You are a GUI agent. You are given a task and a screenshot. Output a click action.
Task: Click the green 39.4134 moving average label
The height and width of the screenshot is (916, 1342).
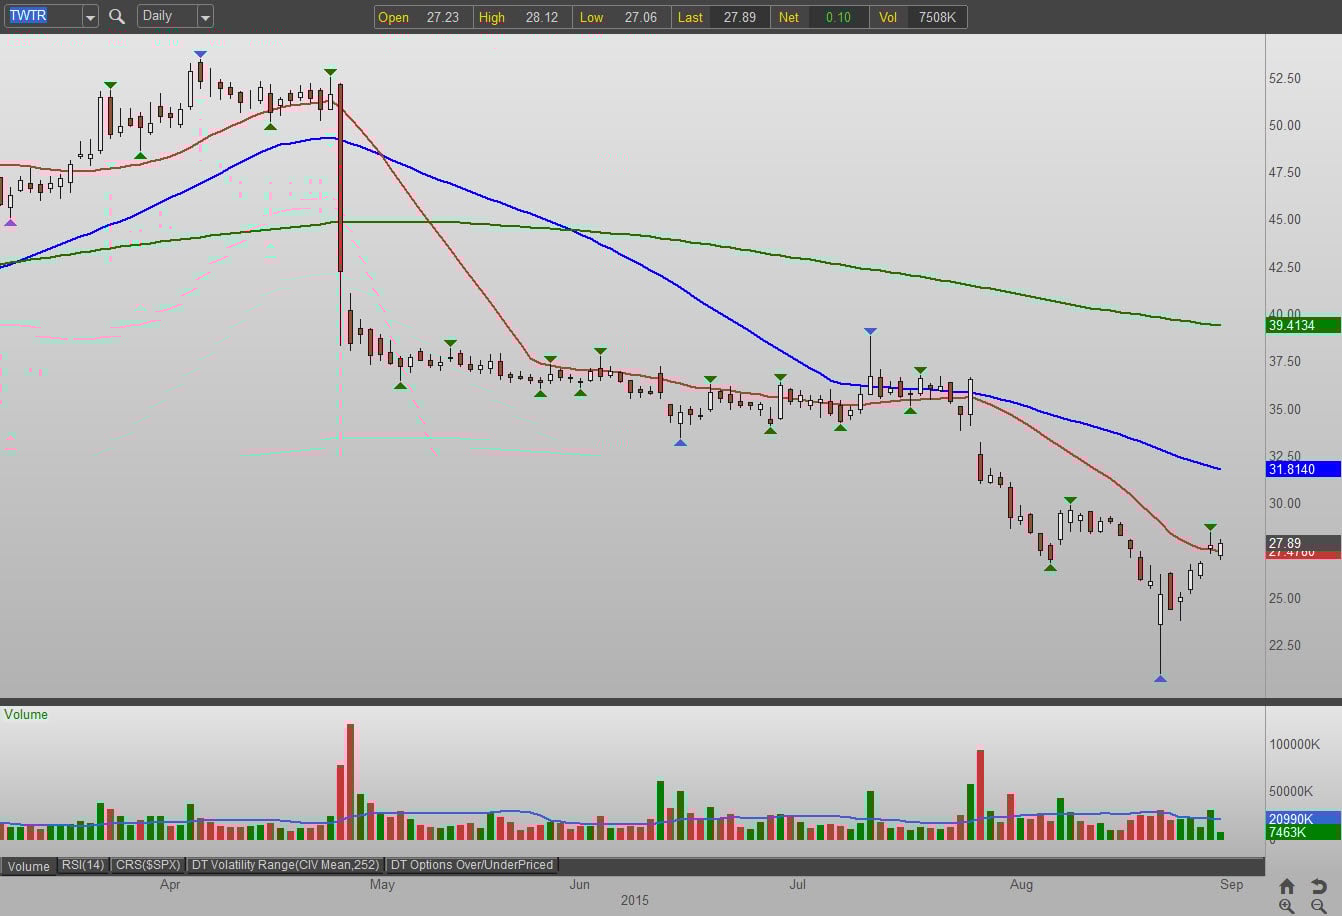click(x=1303, y=325)
